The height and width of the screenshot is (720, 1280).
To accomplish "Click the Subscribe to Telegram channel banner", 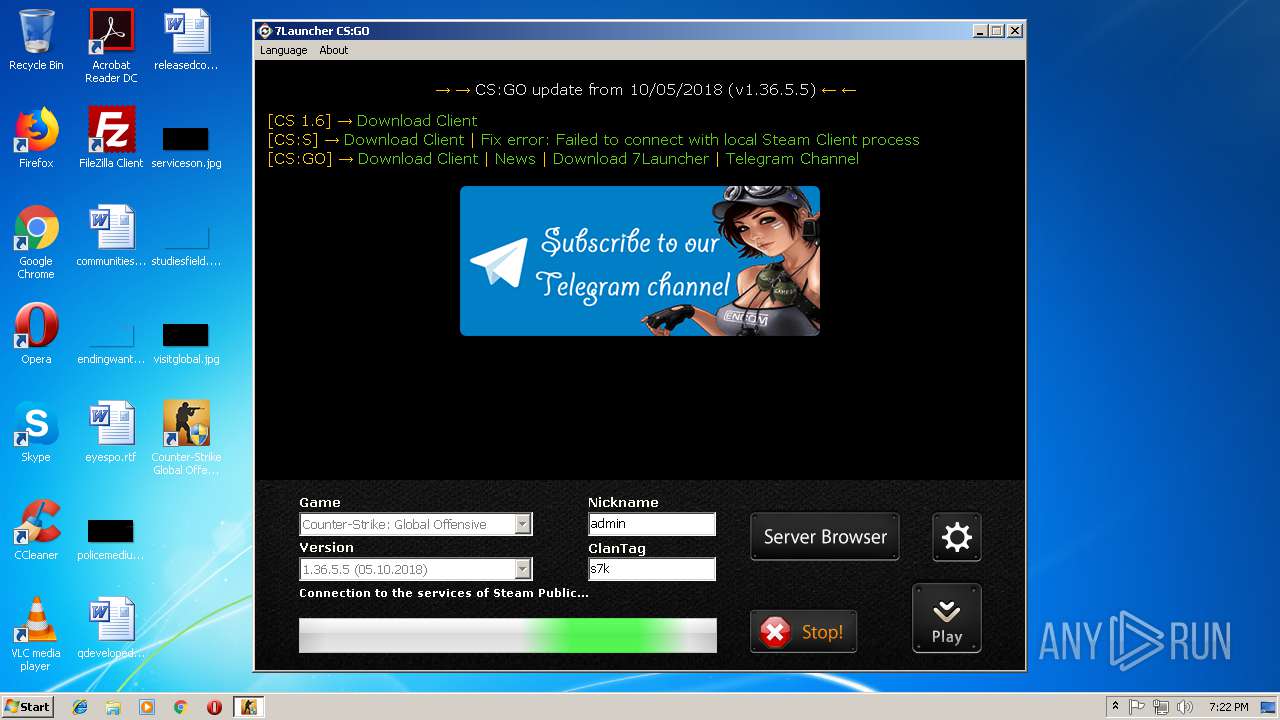I will 640,261.
